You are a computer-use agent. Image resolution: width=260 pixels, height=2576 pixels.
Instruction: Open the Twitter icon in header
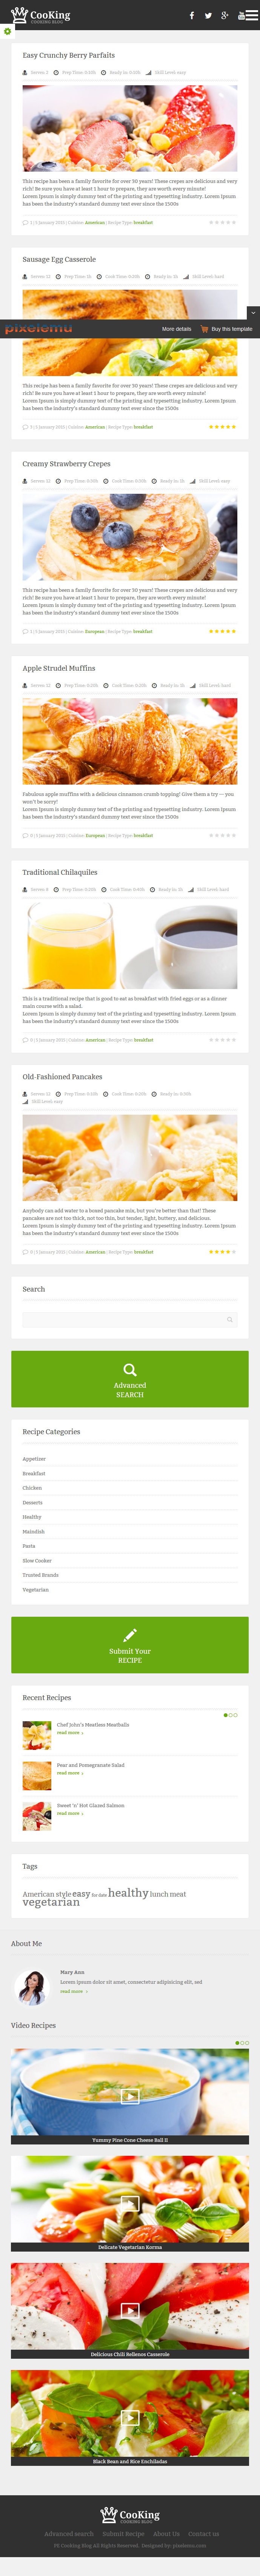coord(208,15)
